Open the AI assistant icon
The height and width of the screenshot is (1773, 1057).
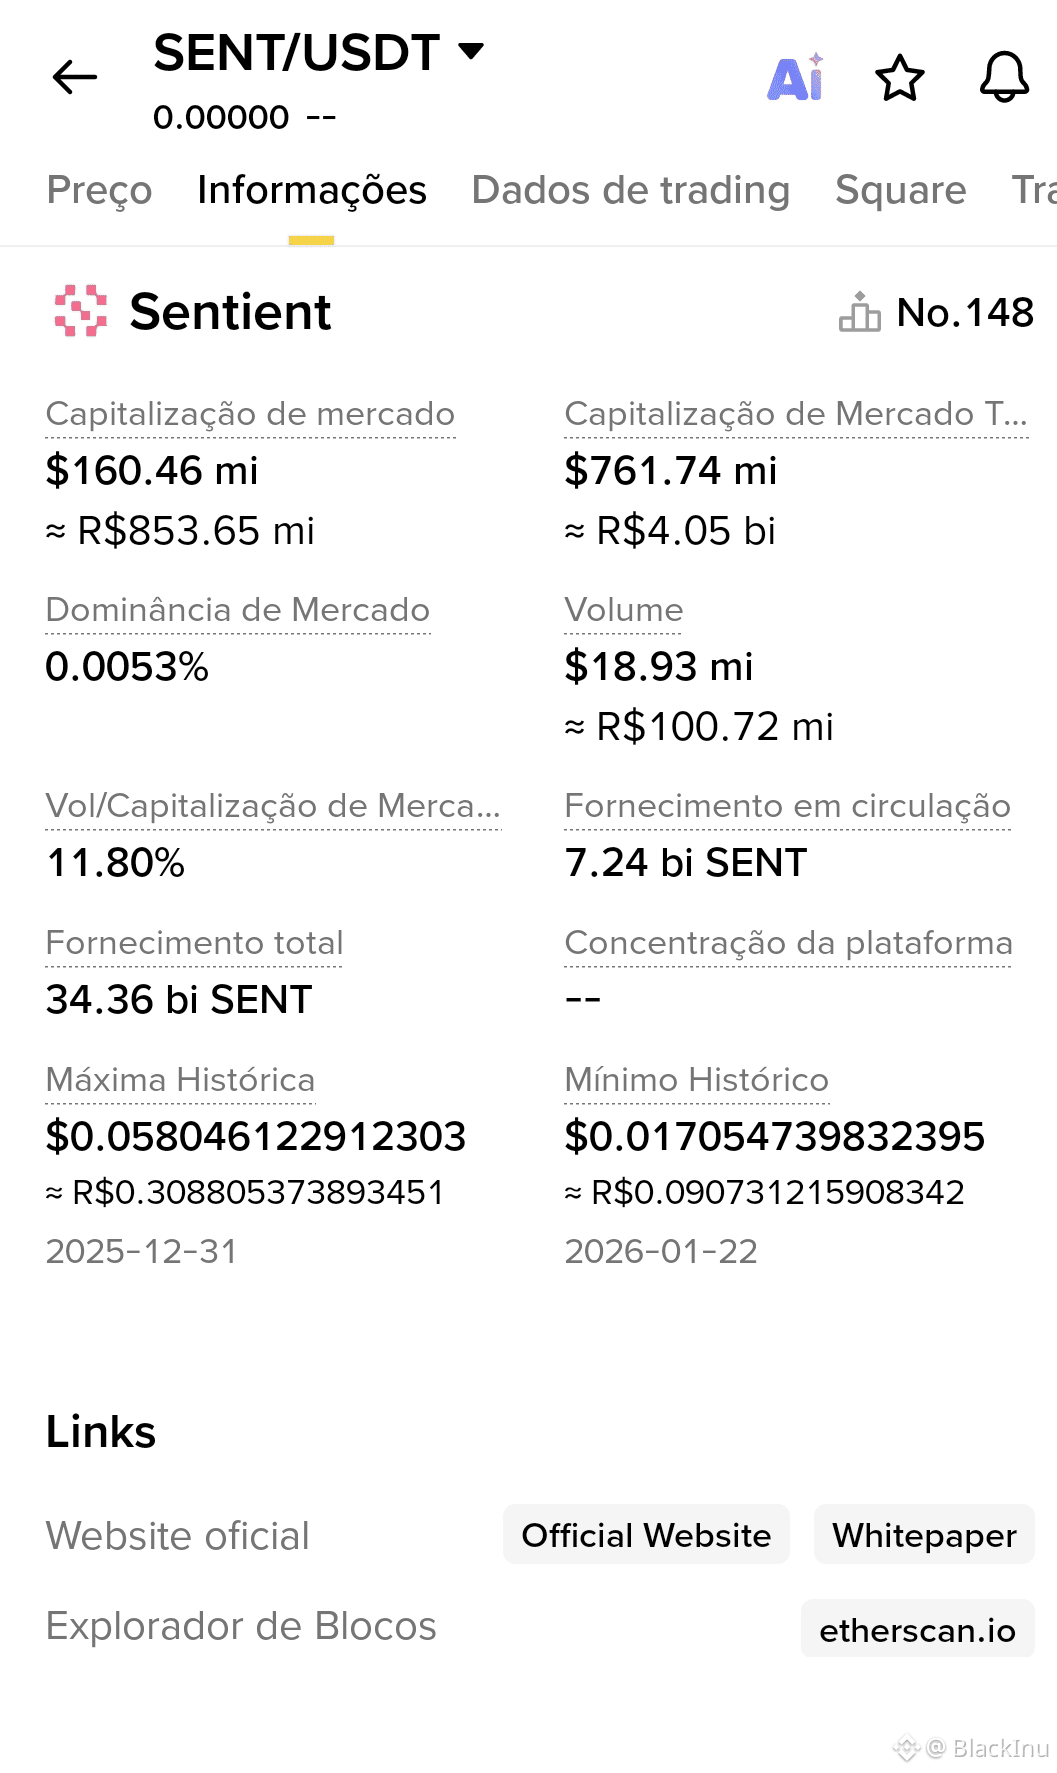(796, 77)
